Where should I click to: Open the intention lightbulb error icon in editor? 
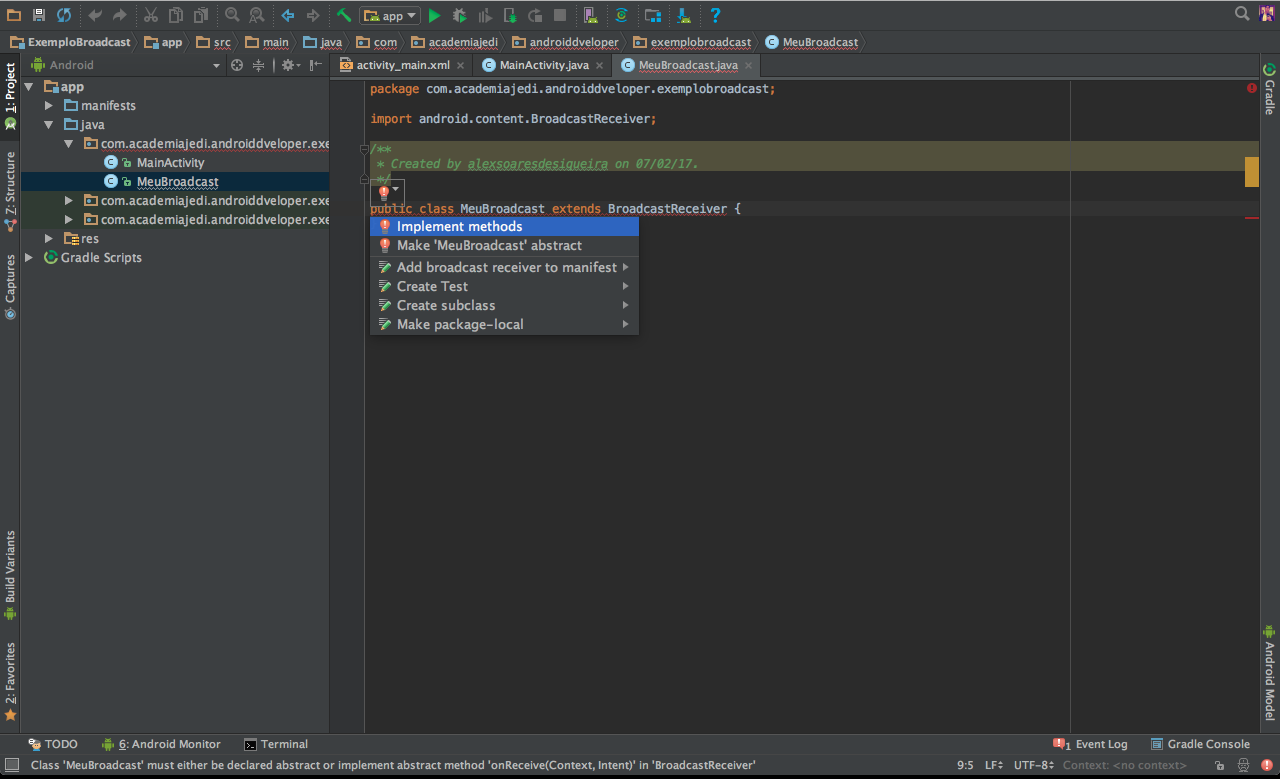(x=384, y=191)
